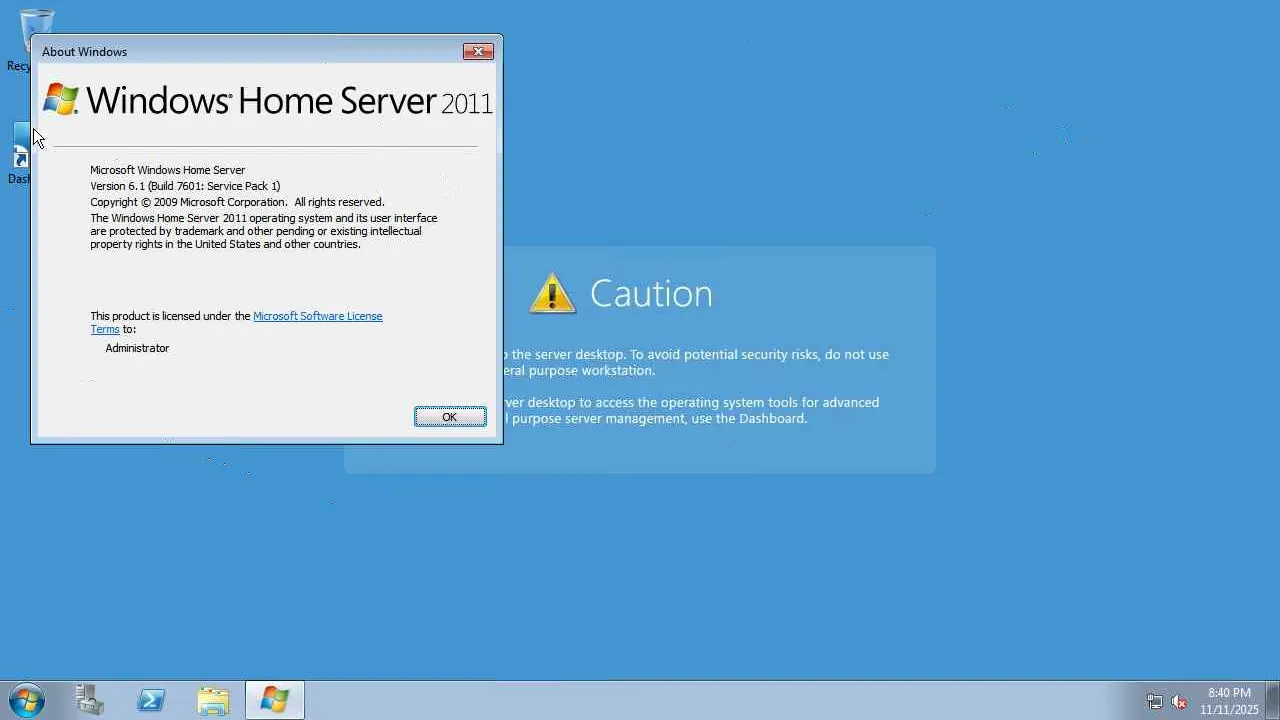The image size is (1280, 720).
Task: Click the Windows Home Server 2011 logo
Action: 268,100
